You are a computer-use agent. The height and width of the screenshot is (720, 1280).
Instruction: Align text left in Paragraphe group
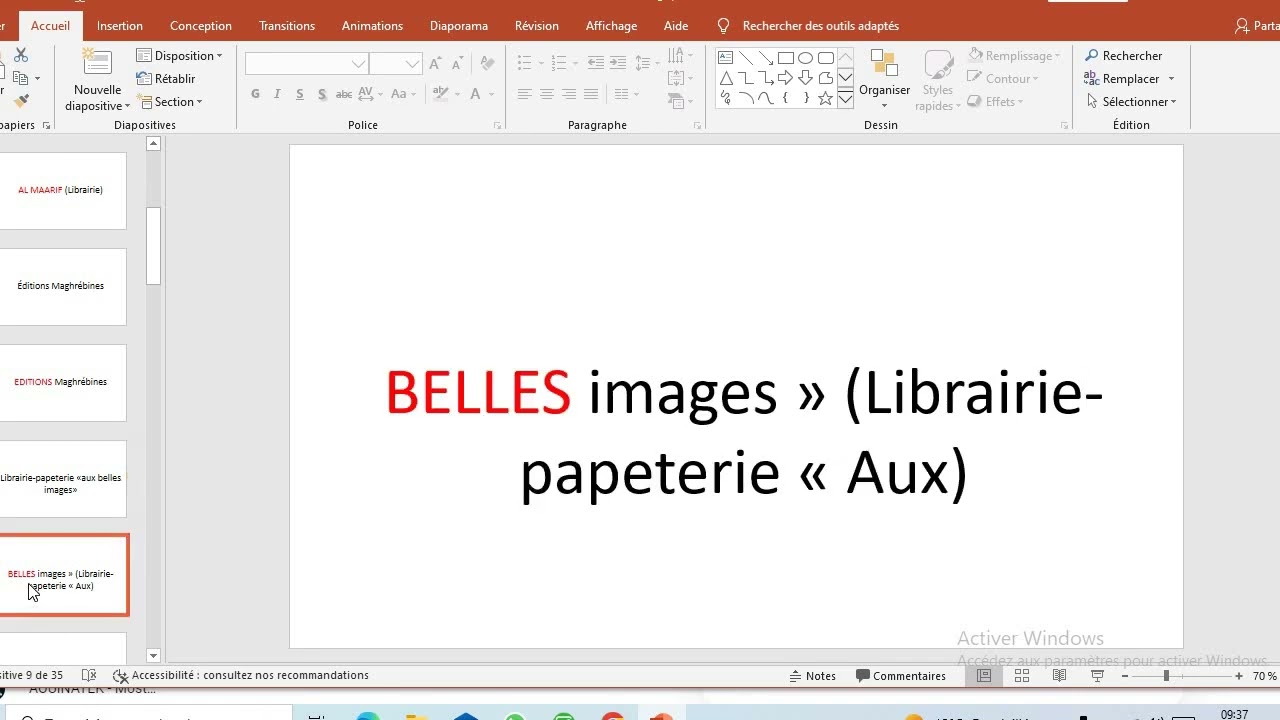[524, 94]
